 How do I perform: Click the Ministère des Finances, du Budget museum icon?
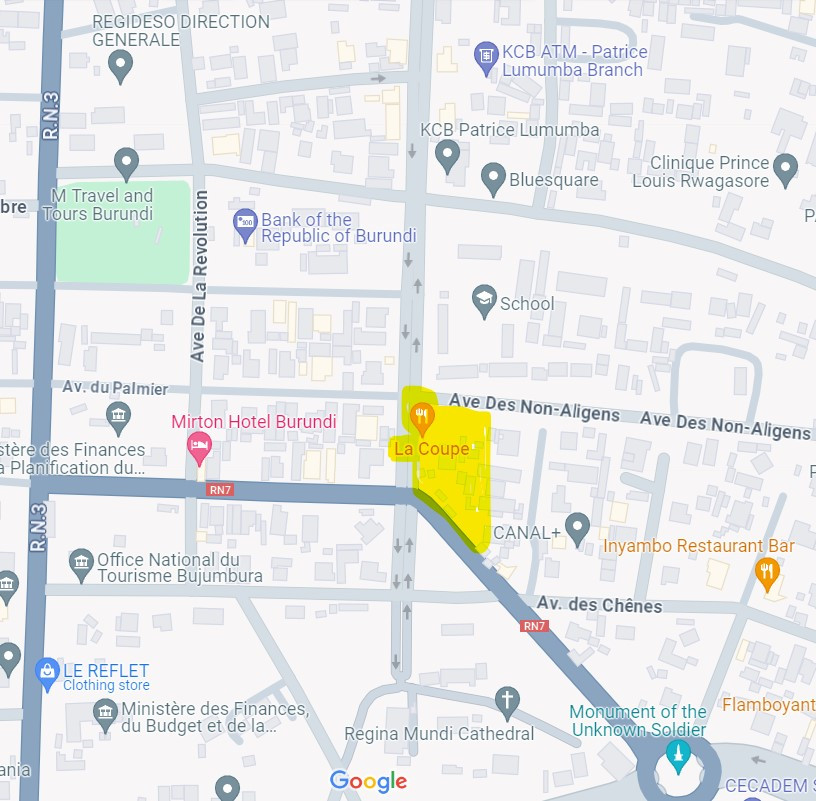click(106, 715)
